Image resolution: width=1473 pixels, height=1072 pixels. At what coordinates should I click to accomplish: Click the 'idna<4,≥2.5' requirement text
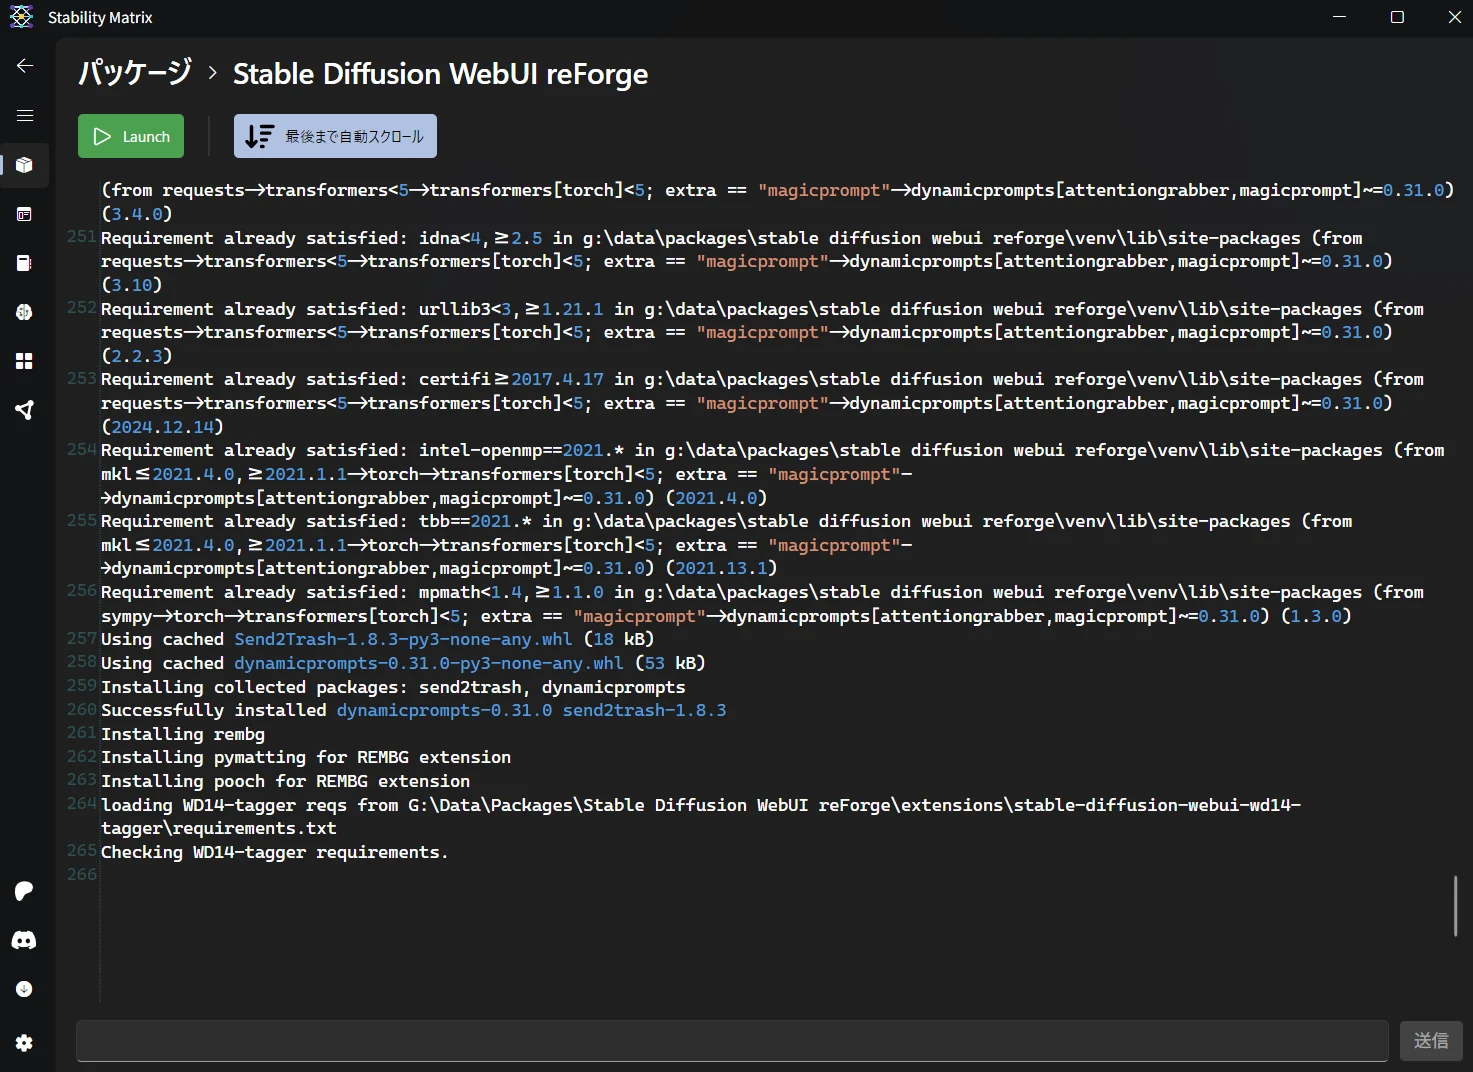click(480, 238)
